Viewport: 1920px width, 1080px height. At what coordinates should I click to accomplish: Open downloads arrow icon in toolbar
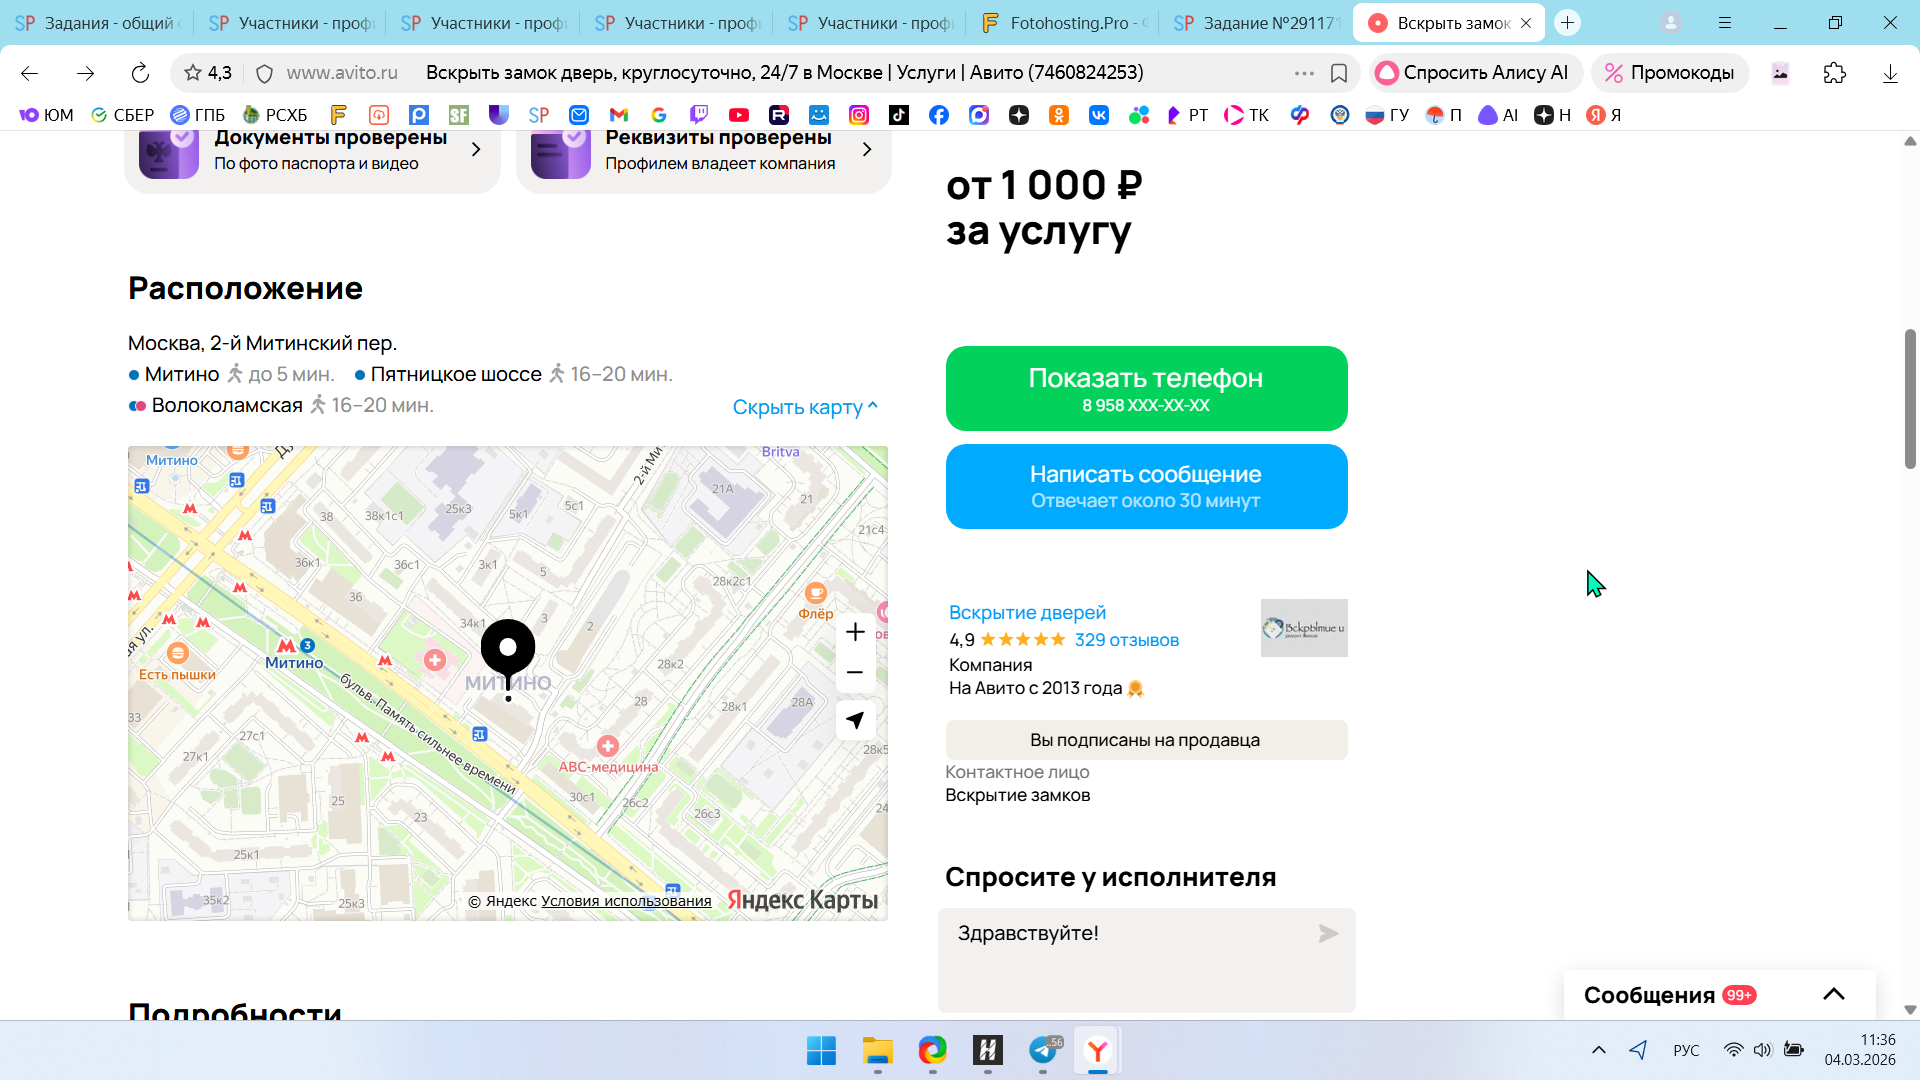(1890, 73)
